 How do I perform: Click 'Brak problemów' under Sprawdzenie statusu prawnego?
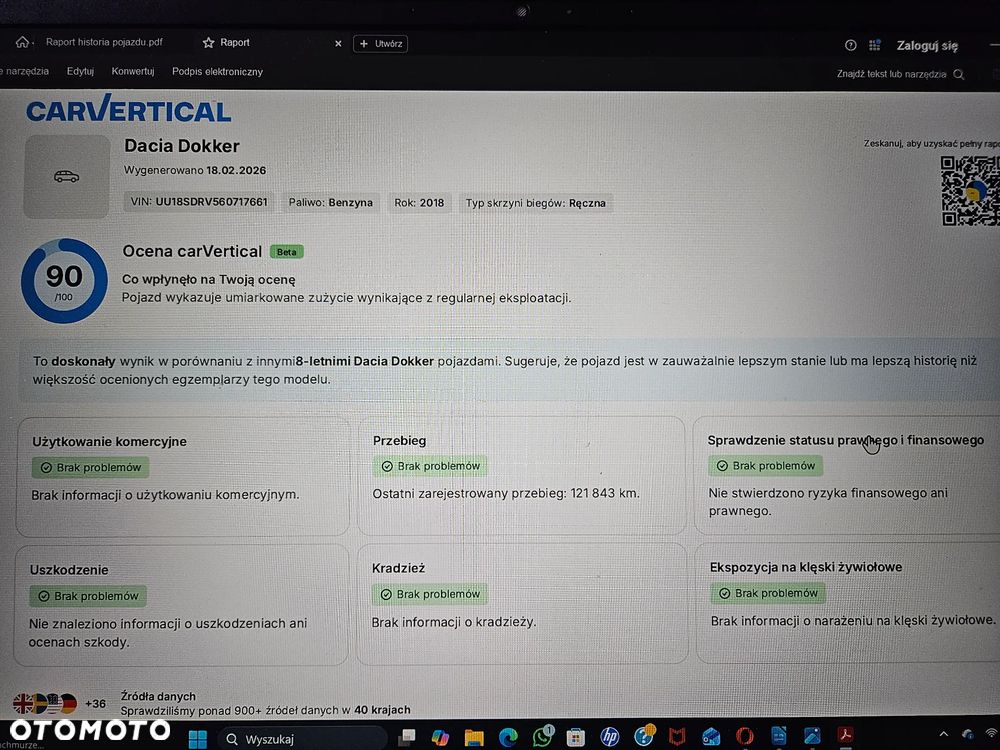point(765,466)
